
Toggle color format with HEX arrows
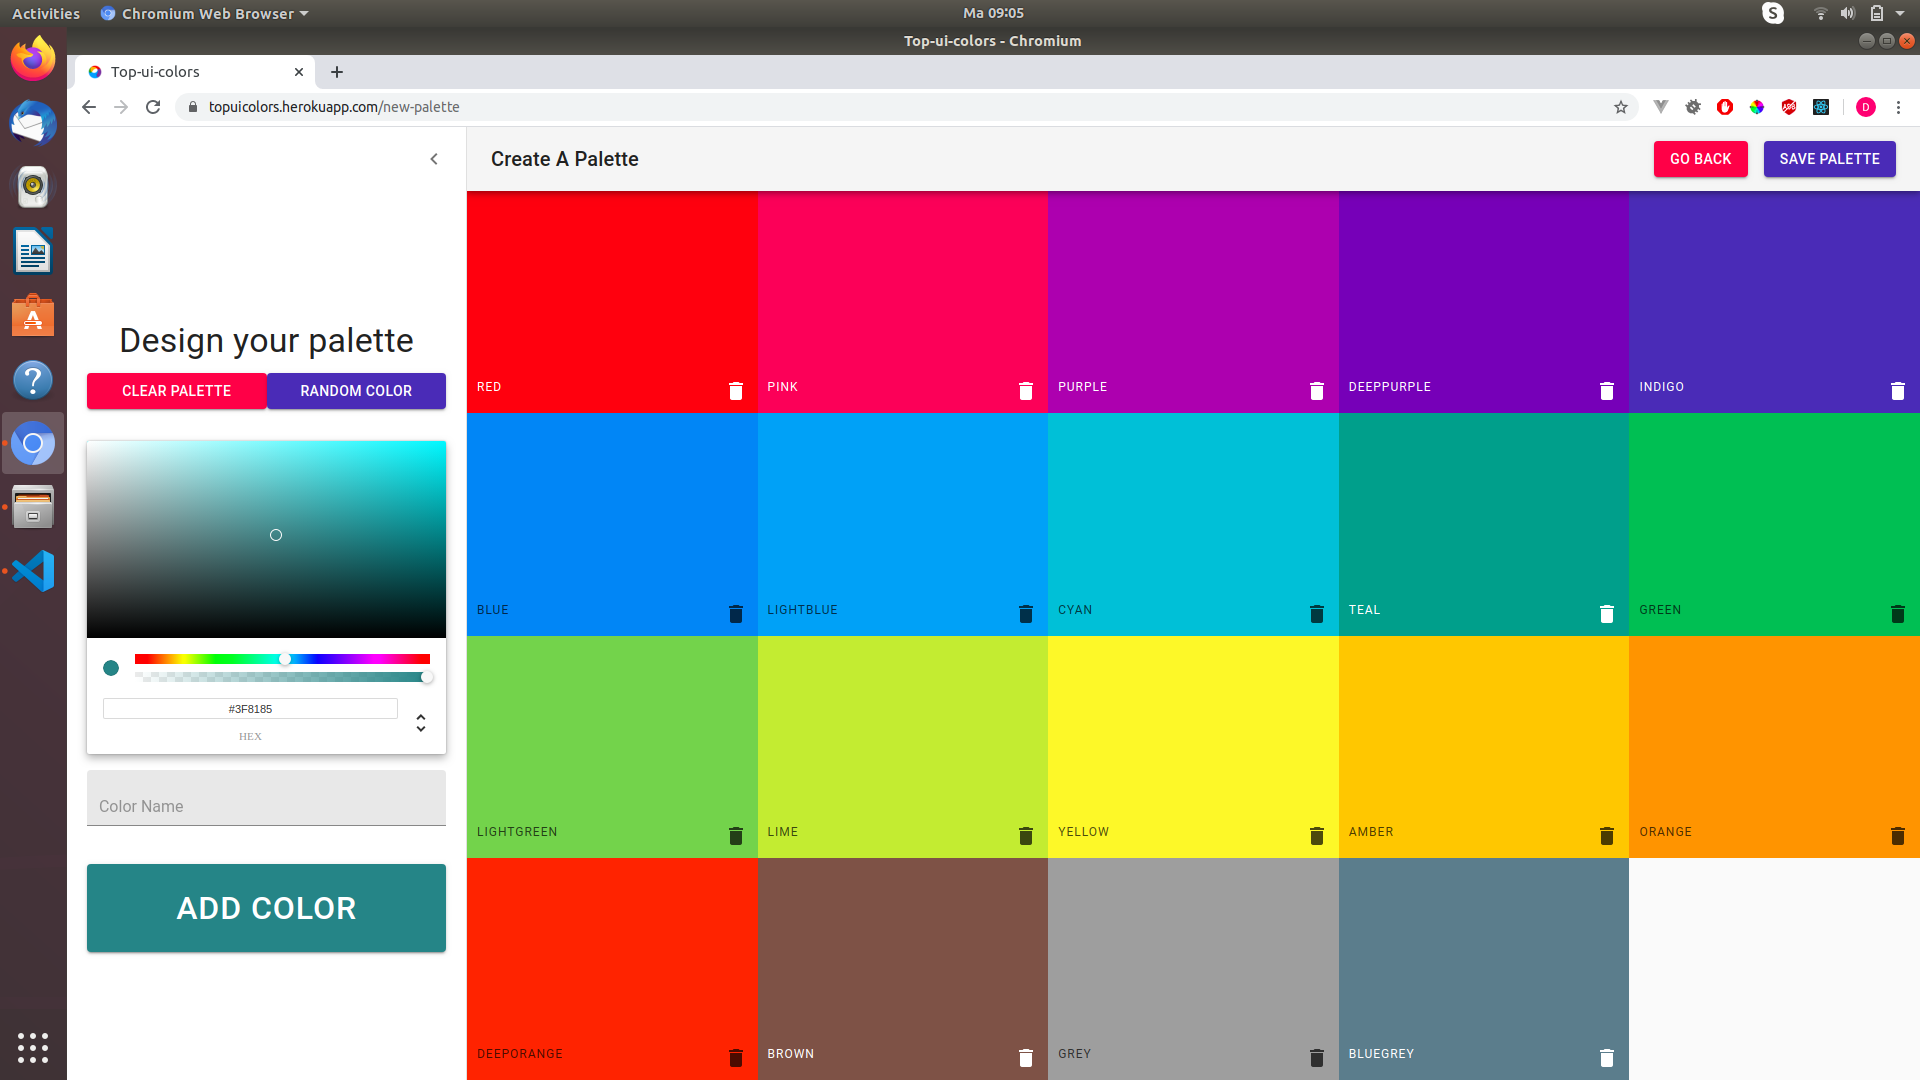coord(421,723)
